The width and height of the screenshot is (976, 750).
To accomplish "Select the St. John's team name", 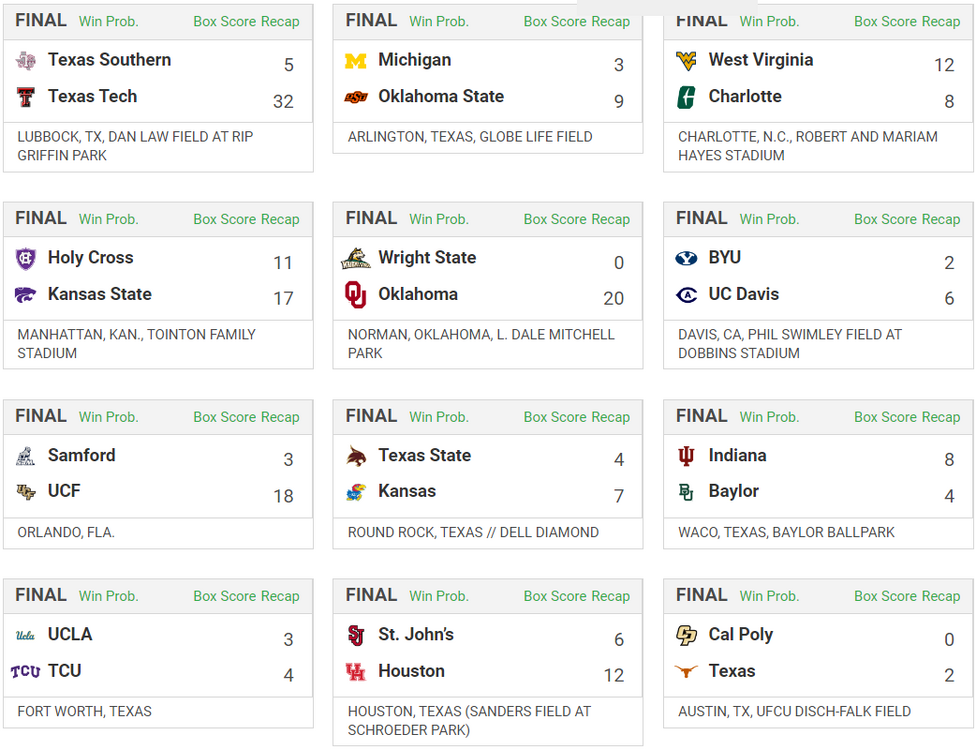I will (x=416, y=635).
